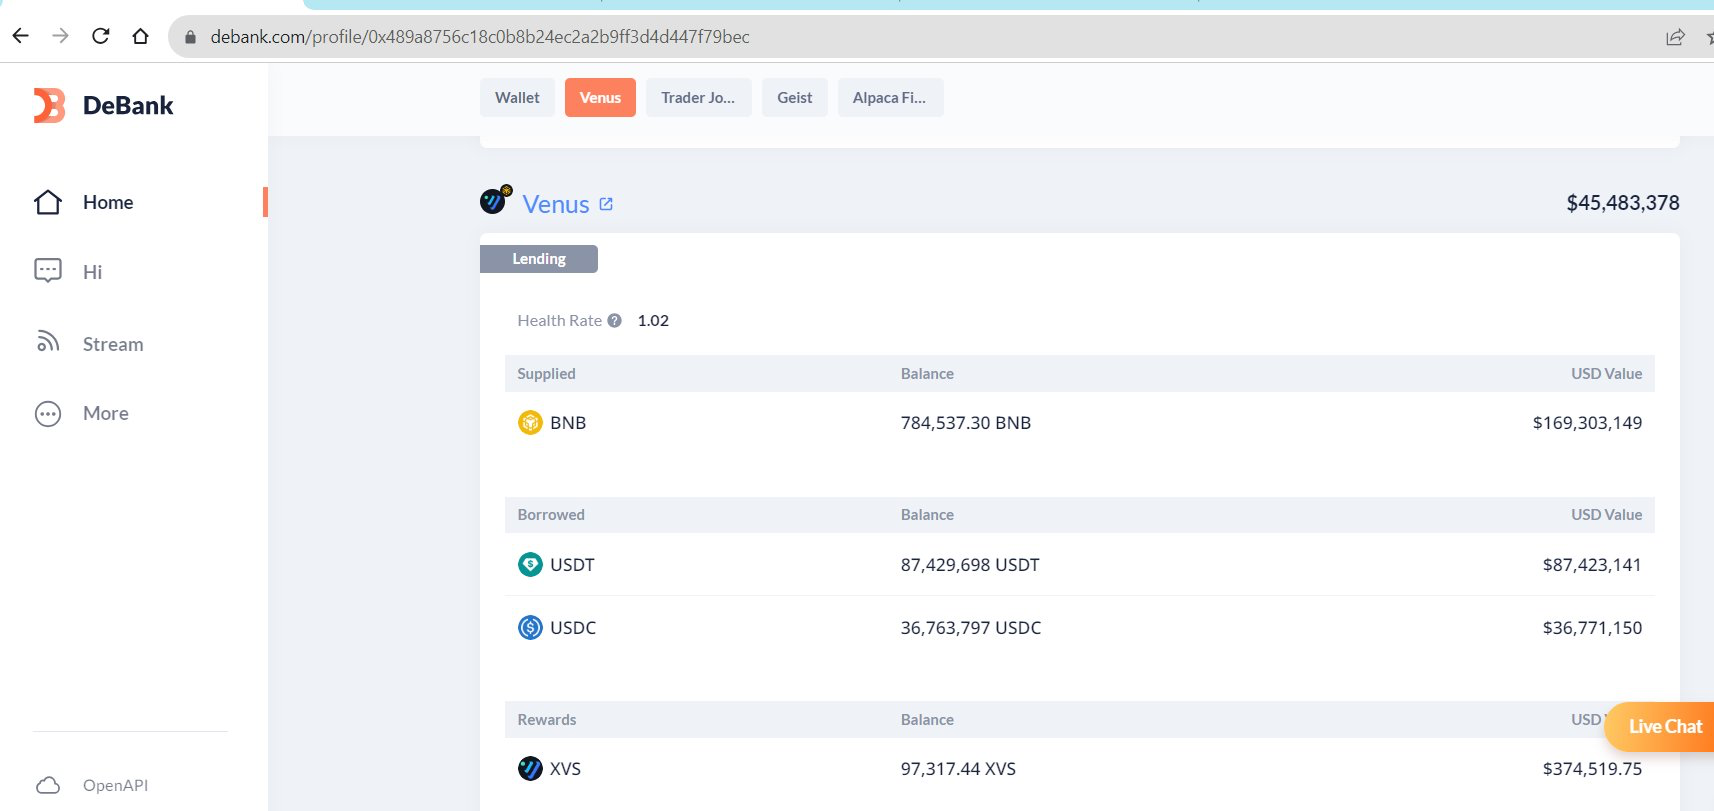Open Venus external link icon
Screen dimensions: 1714x811
606,204
